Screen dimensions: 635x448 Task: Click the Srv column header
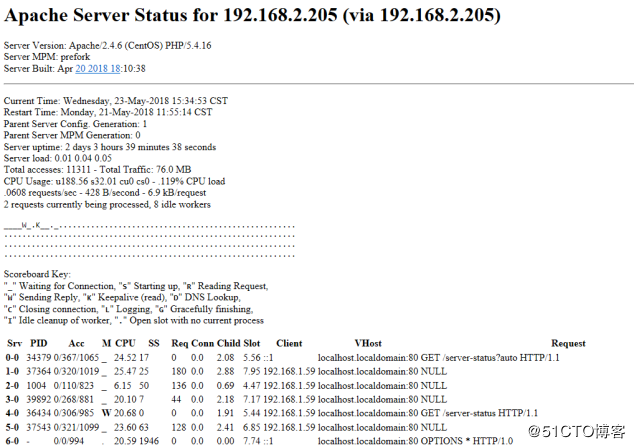pos(14,343)
